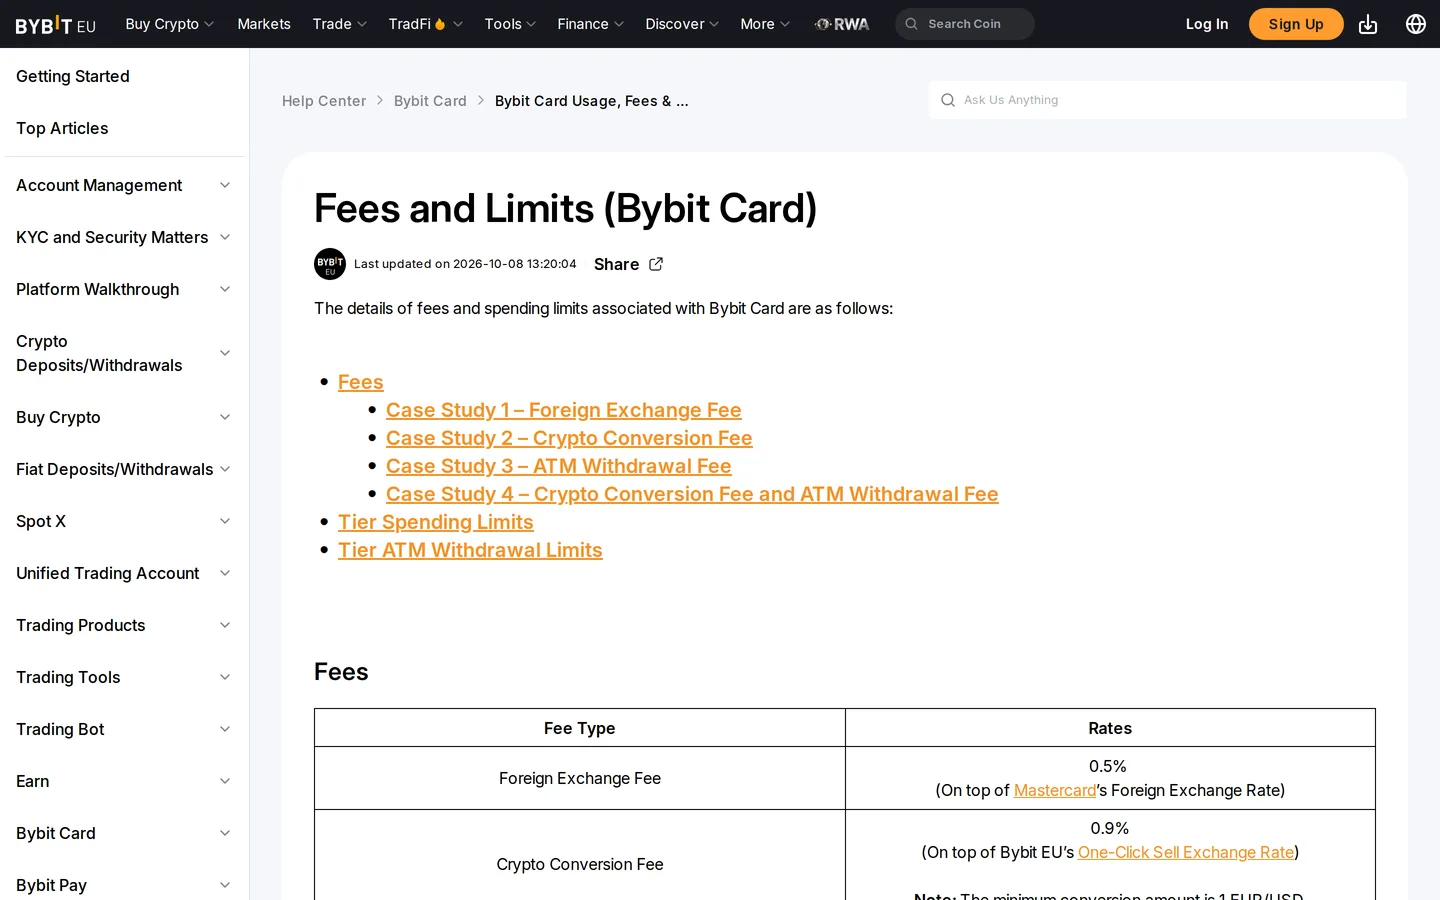Jump to Tier ATM Withdrawal Limits
Viewport: 1440px width, 900px height.
pos(470,550)
